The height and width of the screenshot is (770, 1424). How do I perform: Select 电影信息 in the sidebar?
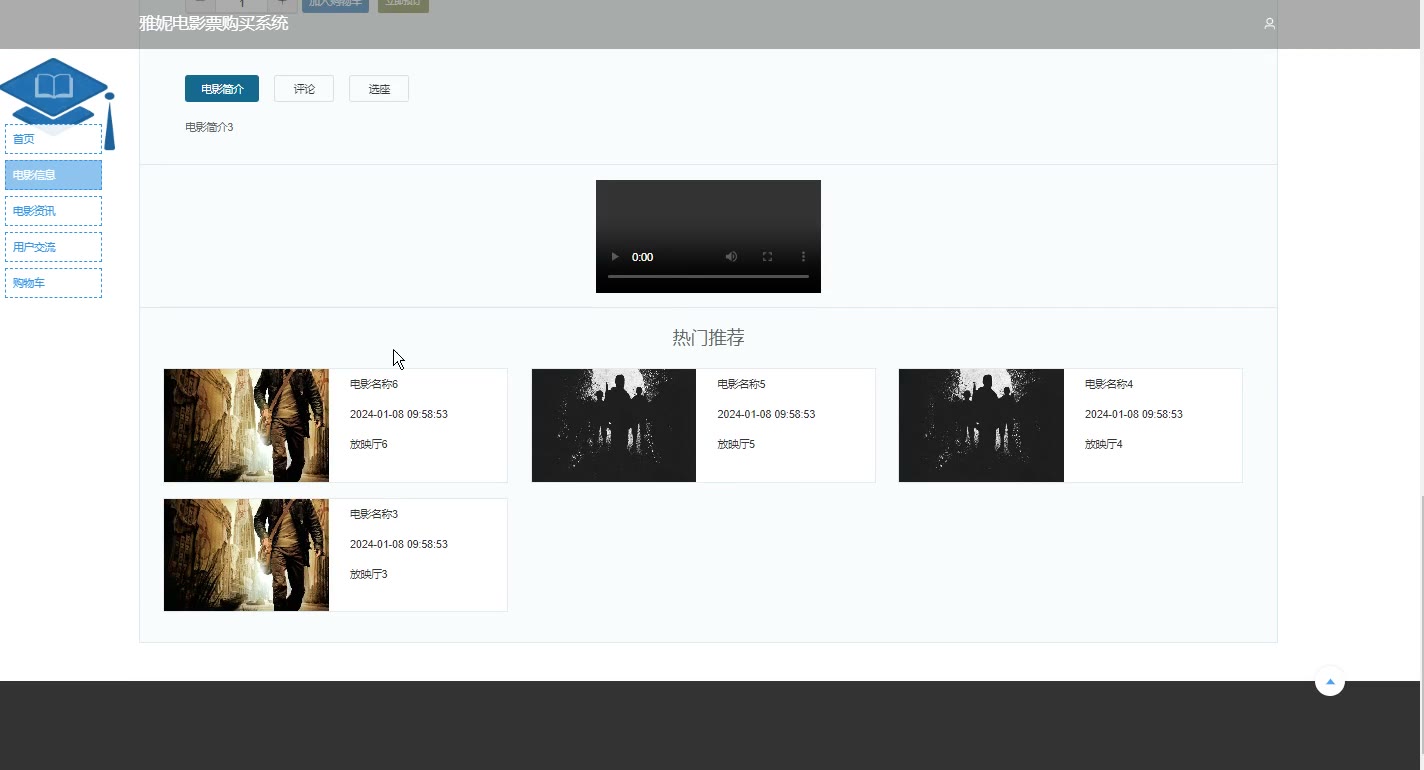[53, 175]
